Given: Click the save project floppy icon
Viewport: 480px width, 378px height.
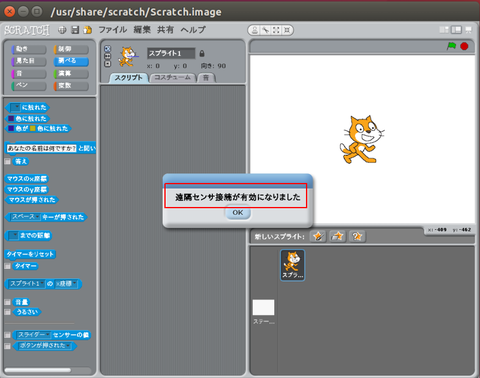Looking at the screenshot, I should pyautogui.click(x=75, y=30).
